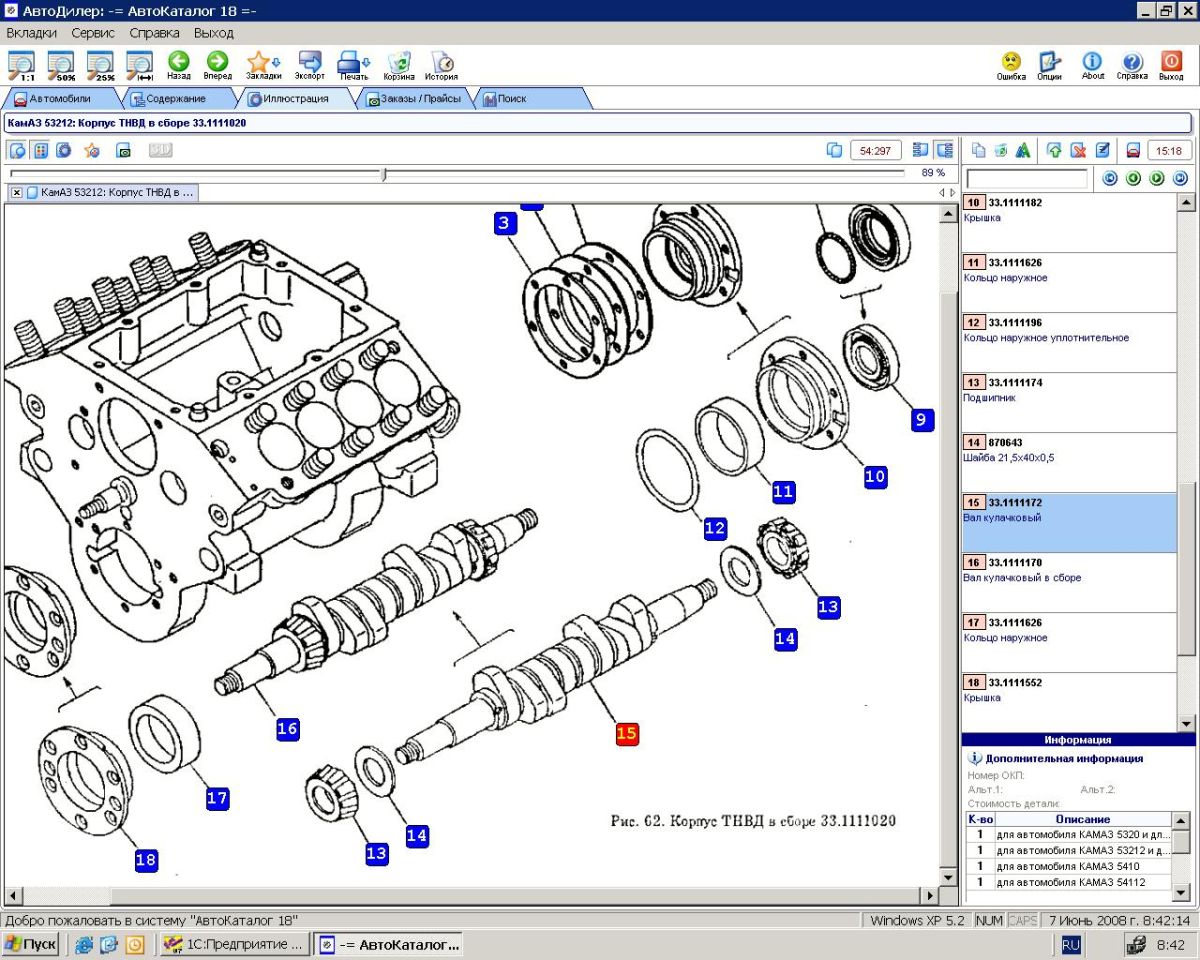Click the red X delete icon
The image size is (1200, 960).
[x=1078, y=150]
